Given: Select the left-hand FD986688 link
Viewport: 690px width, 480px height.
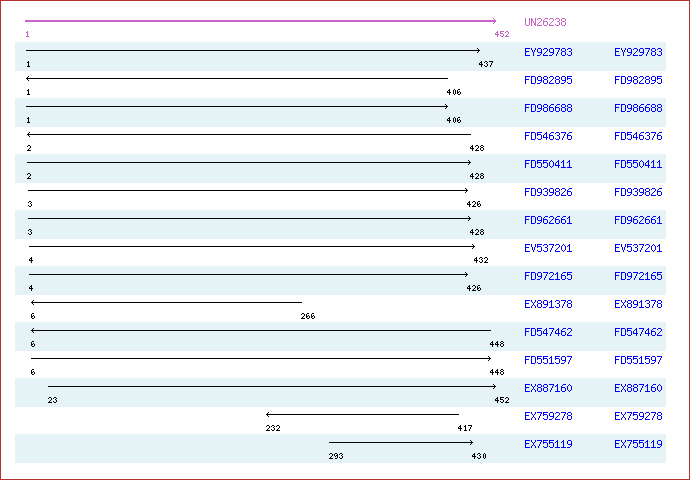Looking at the screenshot, I should (548, 108).
